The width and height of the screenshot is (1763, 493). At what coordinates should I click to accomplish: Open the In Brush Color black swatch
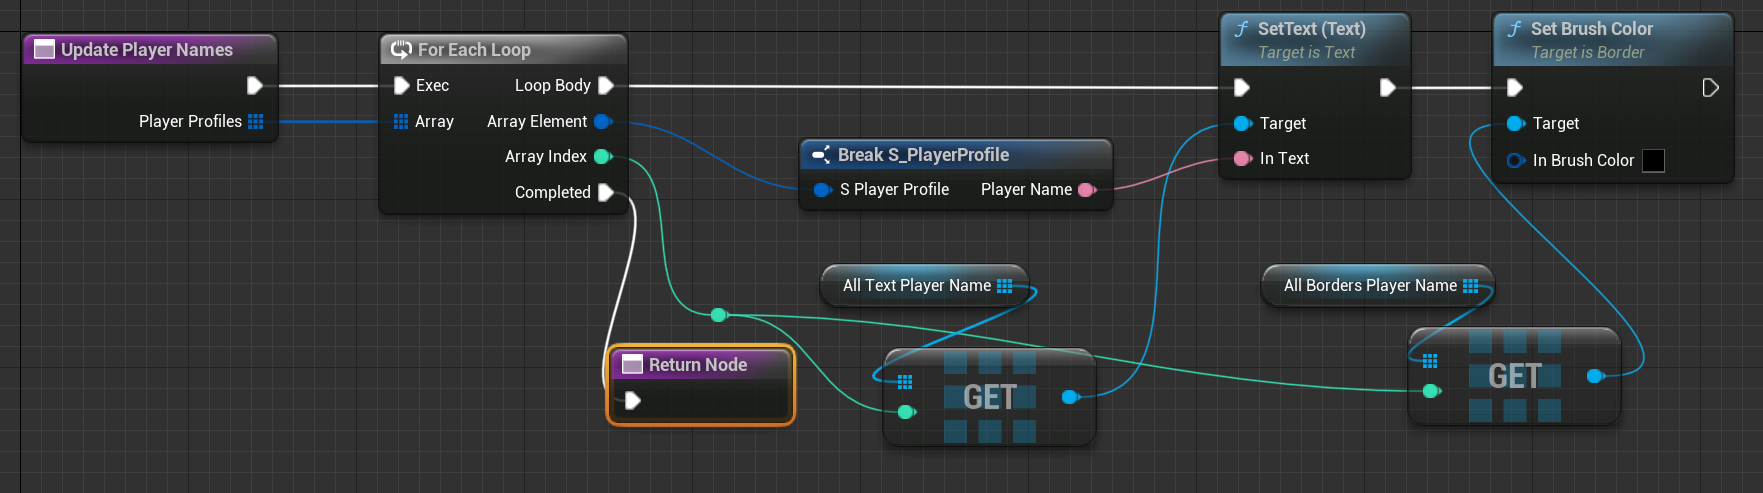pyautogui.click(x=1654, y=160)
